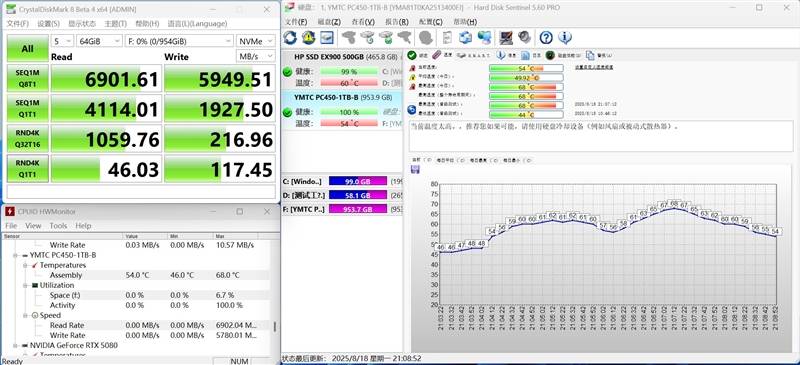Image resolution: width=800 pixels, height=365 pixels.
Task: Click the green checkmark overview tab icon
Action: (x=411, y=55)
